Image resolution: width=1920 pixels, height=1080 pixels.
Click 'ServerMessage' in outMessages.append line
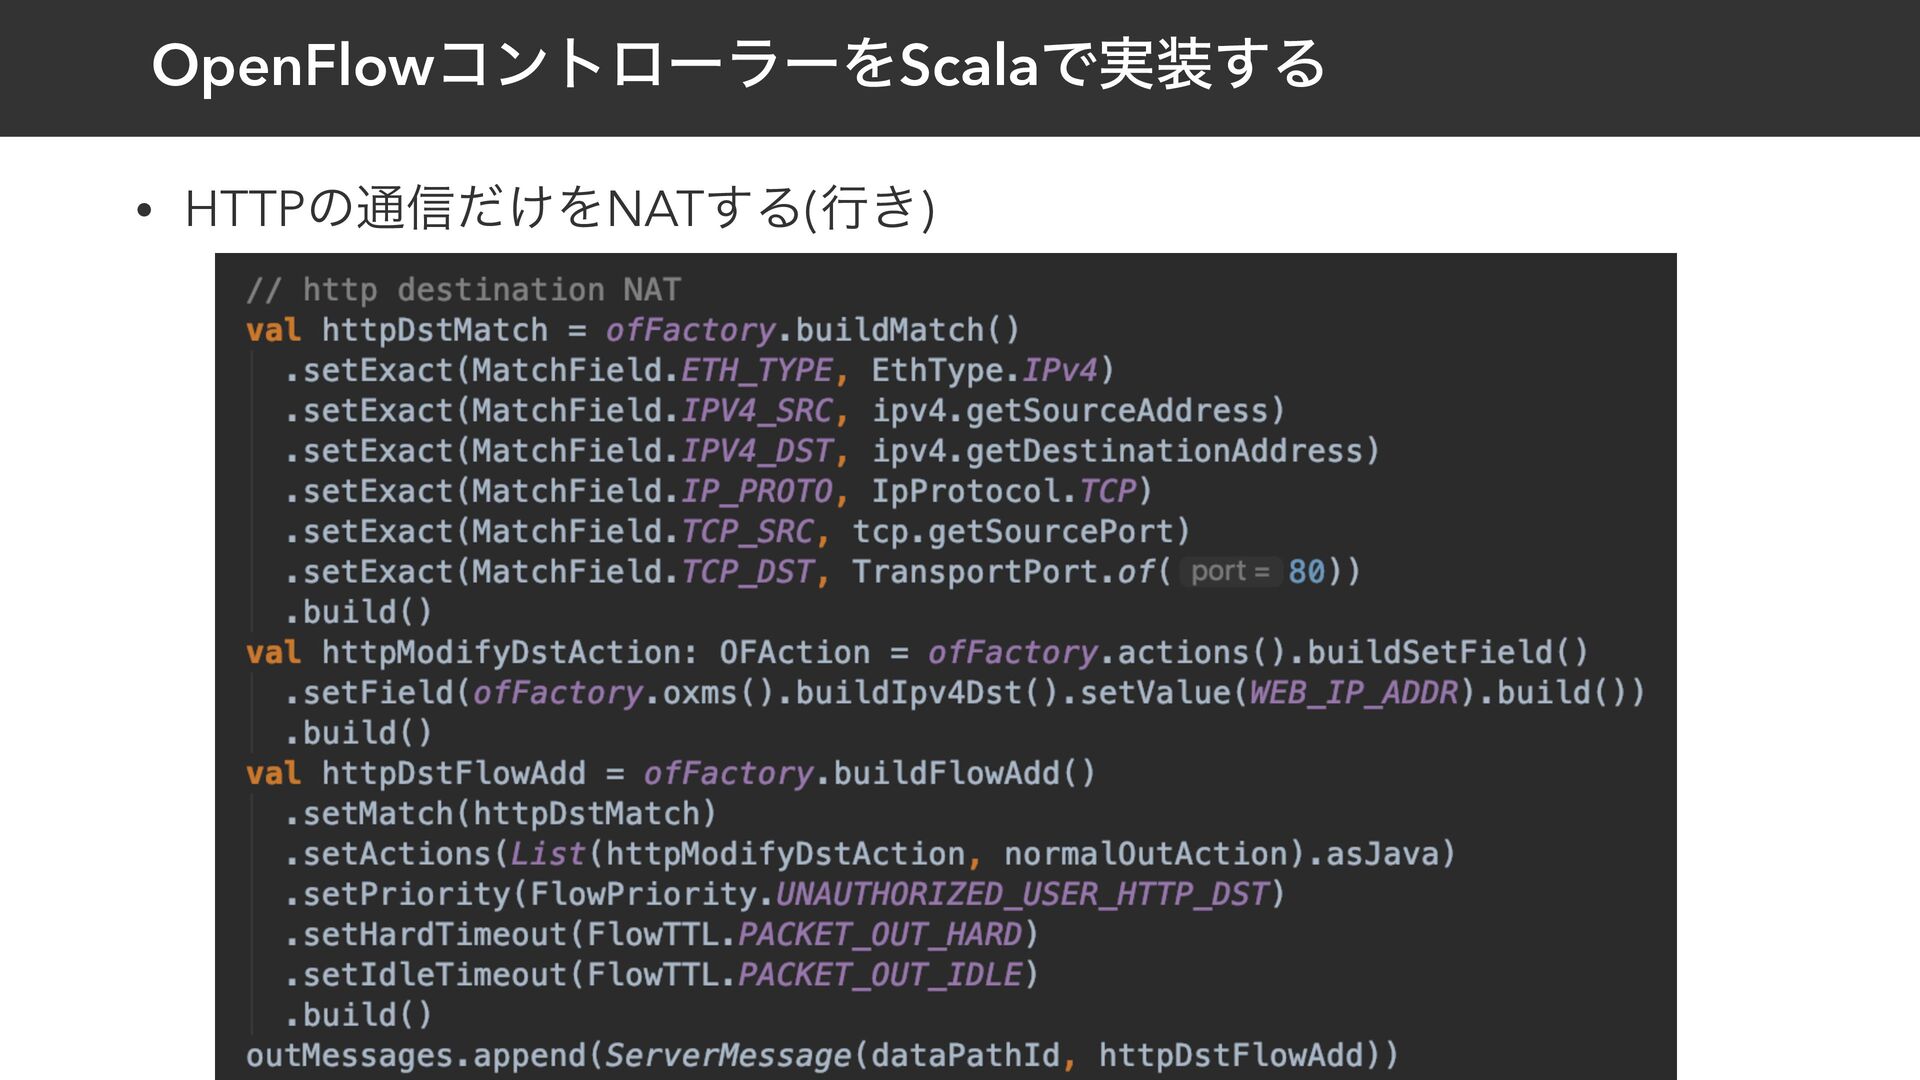pyautogui.click(x=727, y=1055)
